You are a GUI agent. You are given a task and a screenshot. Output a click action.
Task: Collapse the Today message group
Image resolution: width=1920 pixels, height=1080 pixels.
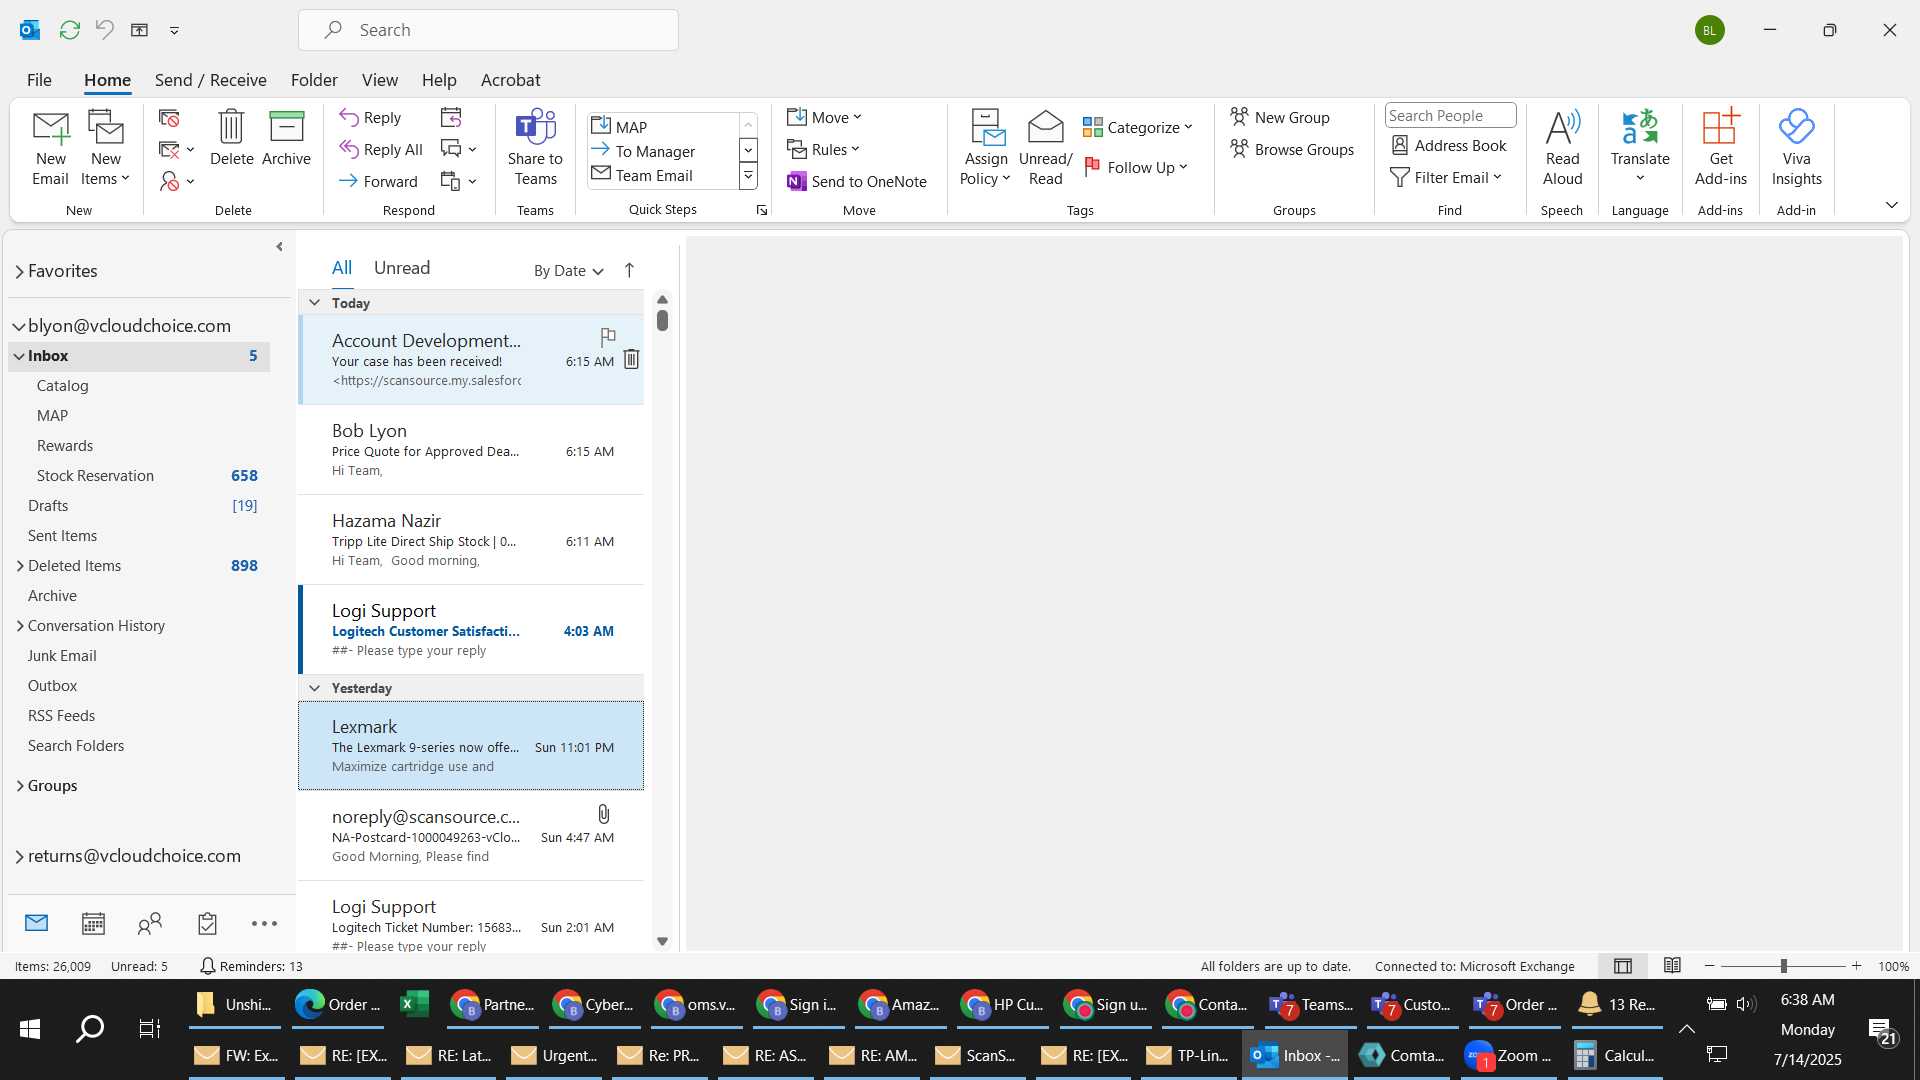(314, 302)
